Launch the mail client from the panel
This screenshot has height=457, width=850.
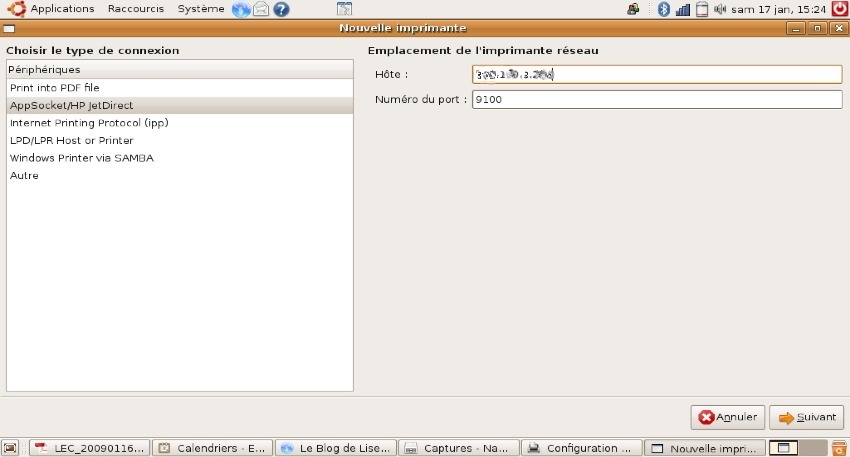[261, 9]
